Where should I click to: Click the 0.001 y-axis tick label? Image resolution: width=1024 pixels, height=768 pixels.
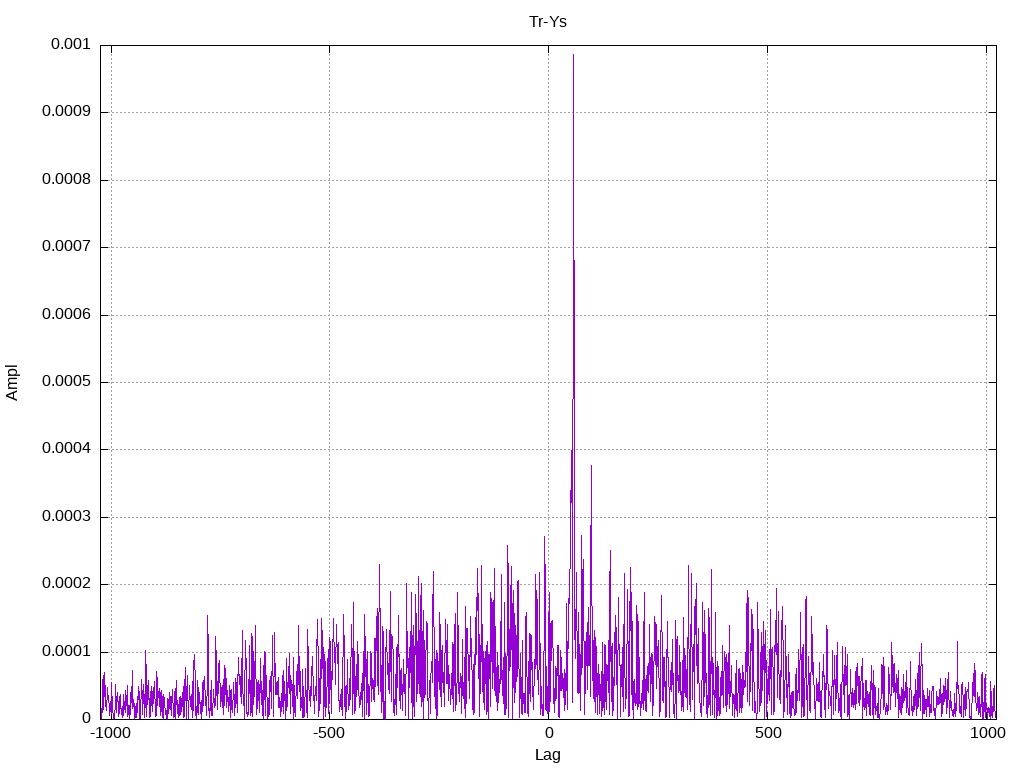71,44
